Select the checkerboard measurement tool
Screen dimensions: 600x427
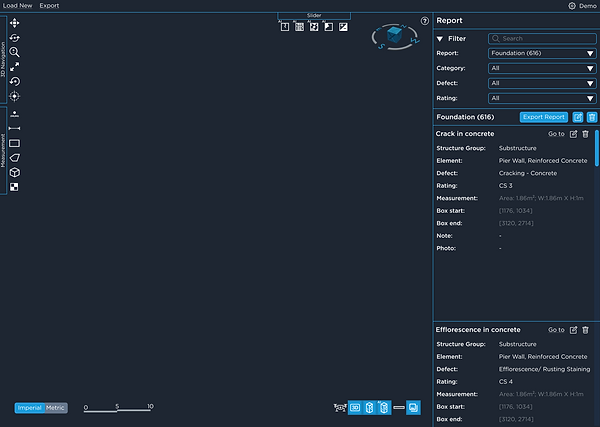14,187
